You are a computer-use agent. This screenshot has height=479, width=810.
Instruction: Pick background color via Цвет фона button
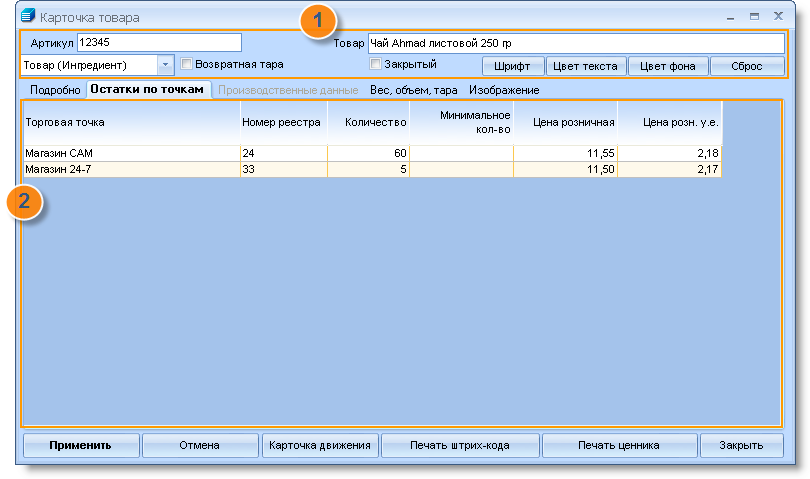click(x=667, y=66)
